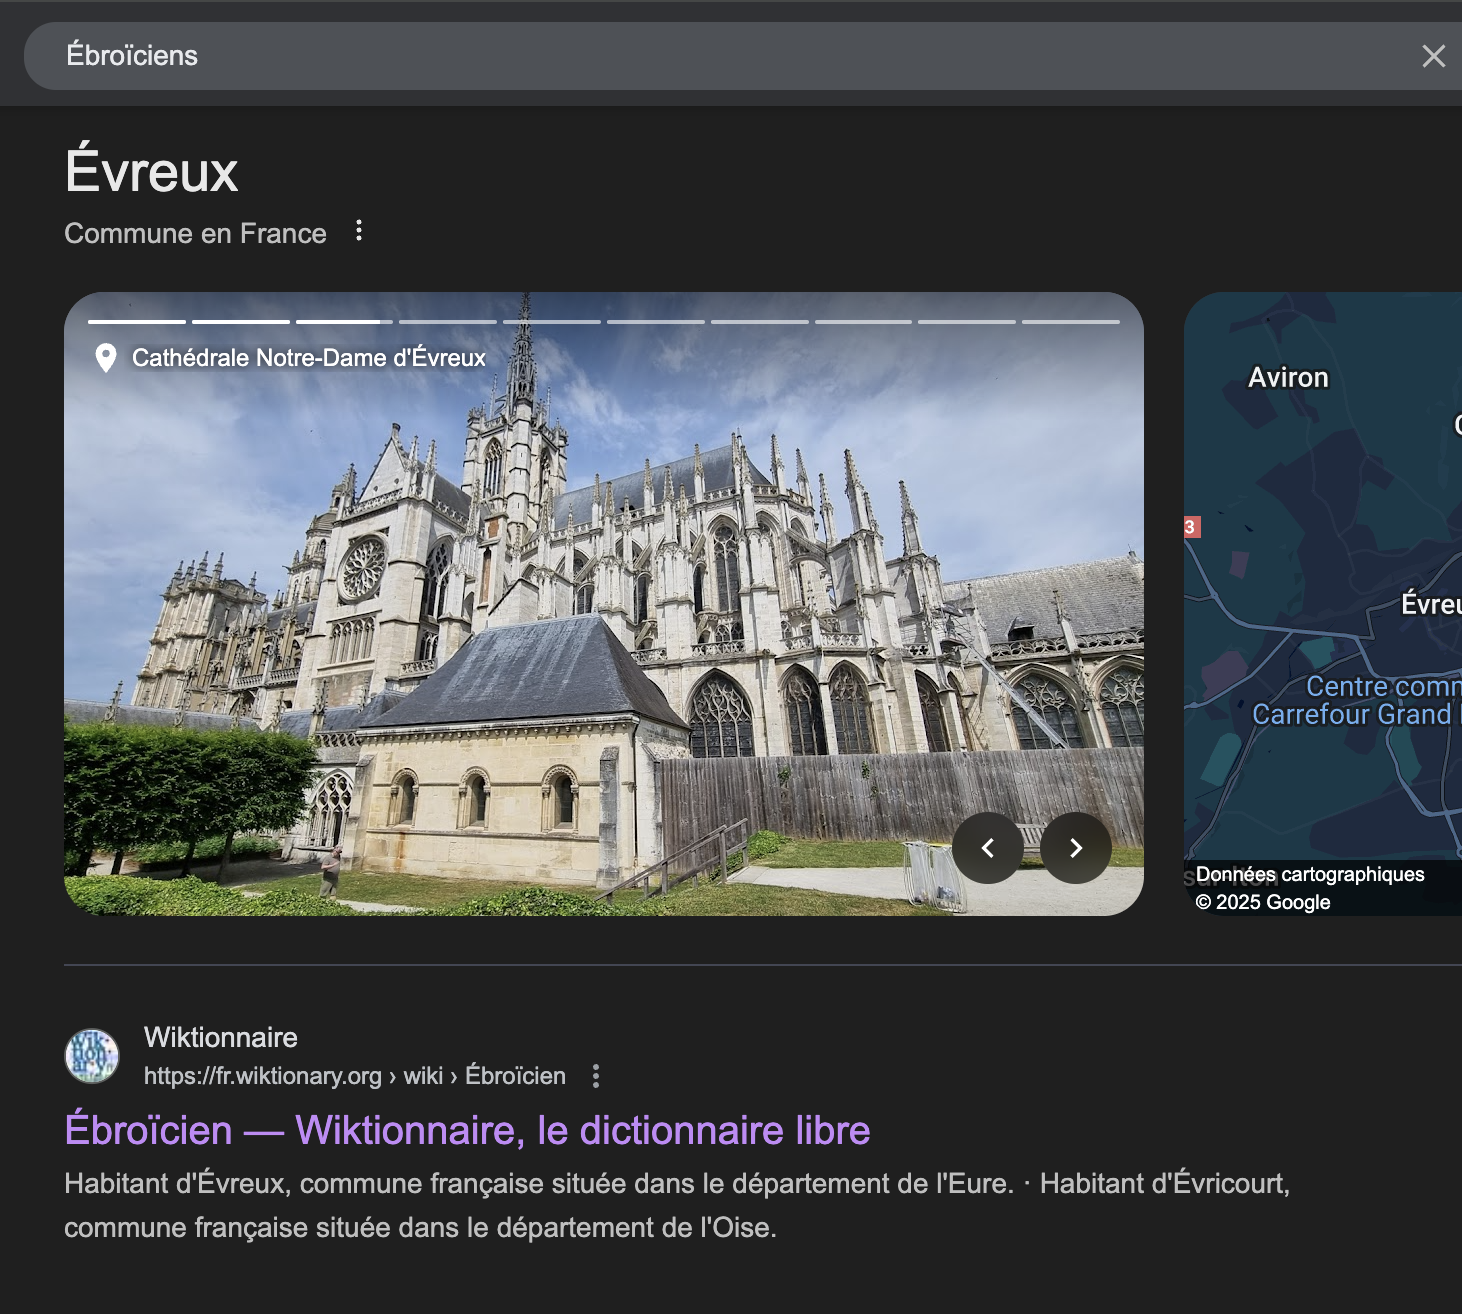Screen dimensions: 1462x1314
Task: Click the location pin icon on the photo
Action: point(105,358)
